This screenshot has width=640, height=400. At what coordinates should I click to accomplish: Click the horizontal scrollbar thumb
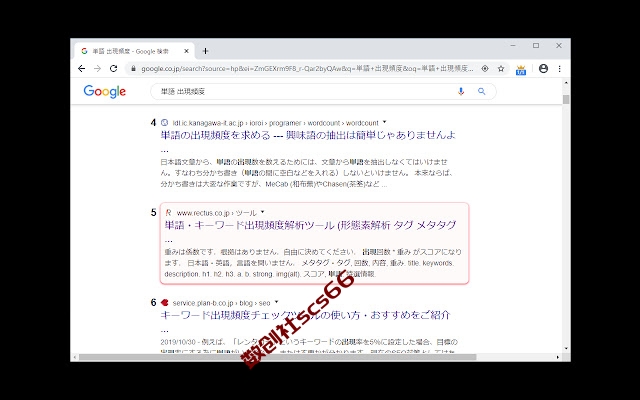(278, 357)
